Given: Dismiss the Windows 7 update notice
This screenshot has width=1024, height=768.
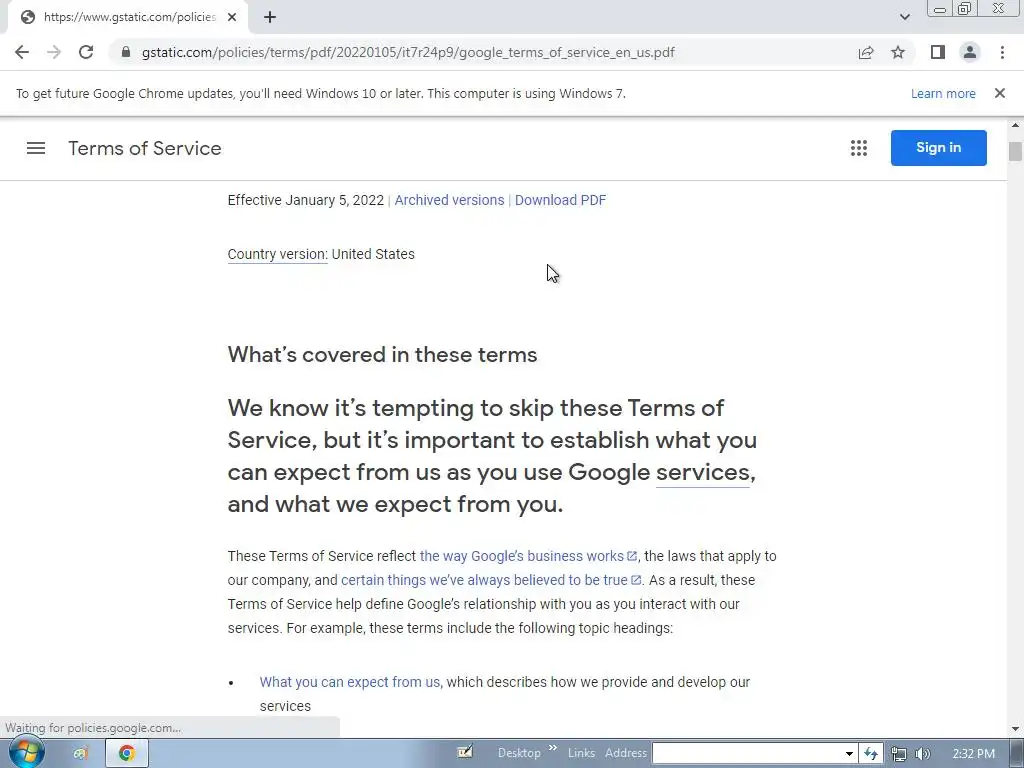Looking at the screenshot, I should (x=1000, y=93).
